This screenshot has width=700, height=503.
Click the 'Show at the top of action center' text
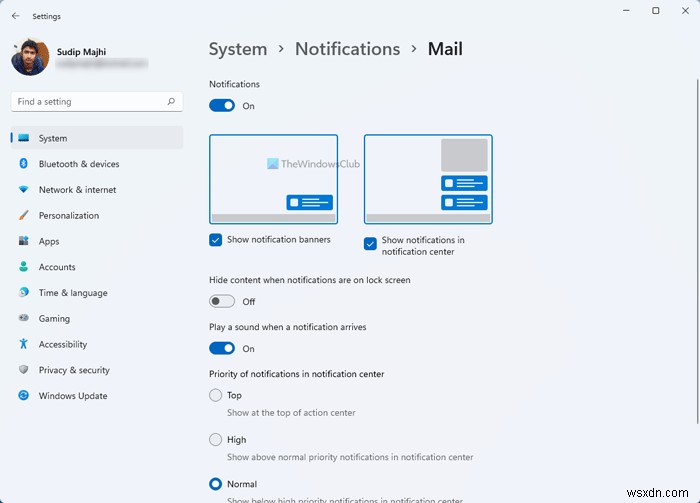(291, 413)
